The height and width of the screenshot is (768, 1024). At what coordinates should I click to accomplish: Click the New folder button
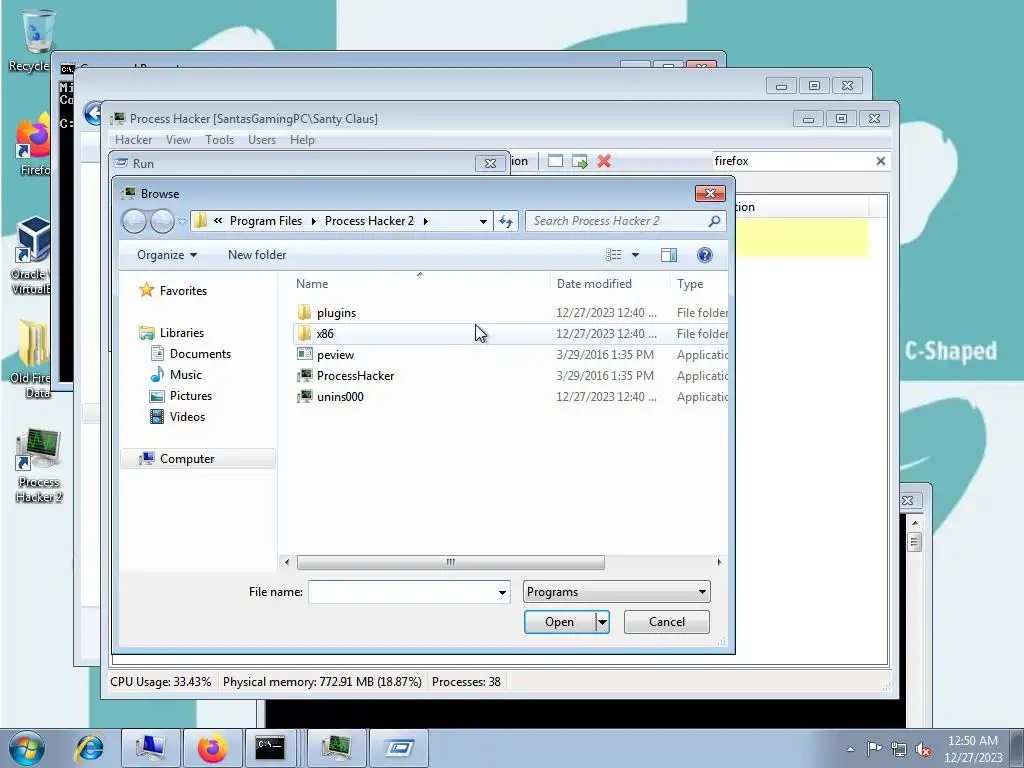point(257,255)
